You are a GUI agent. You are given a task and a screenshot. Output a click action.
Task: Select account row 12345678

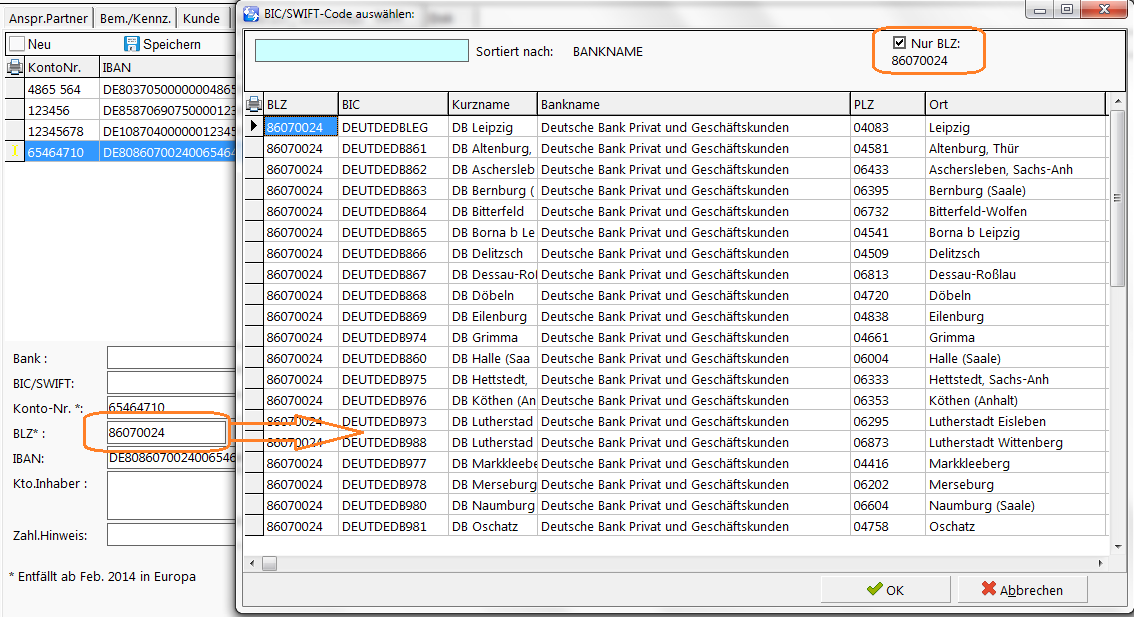click(131, 131)
